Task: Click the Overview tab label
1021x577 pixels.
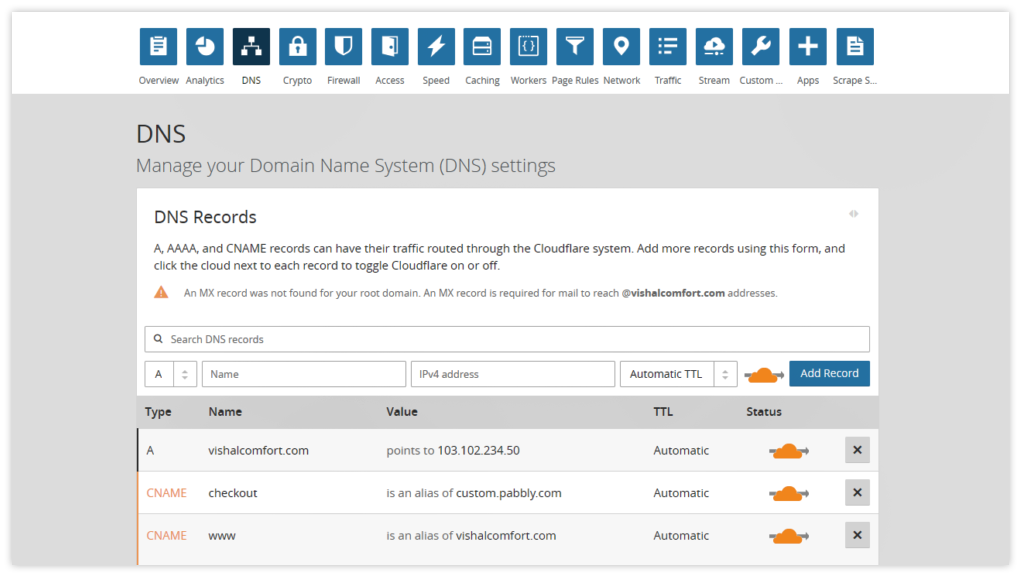Action: (158, 80)
